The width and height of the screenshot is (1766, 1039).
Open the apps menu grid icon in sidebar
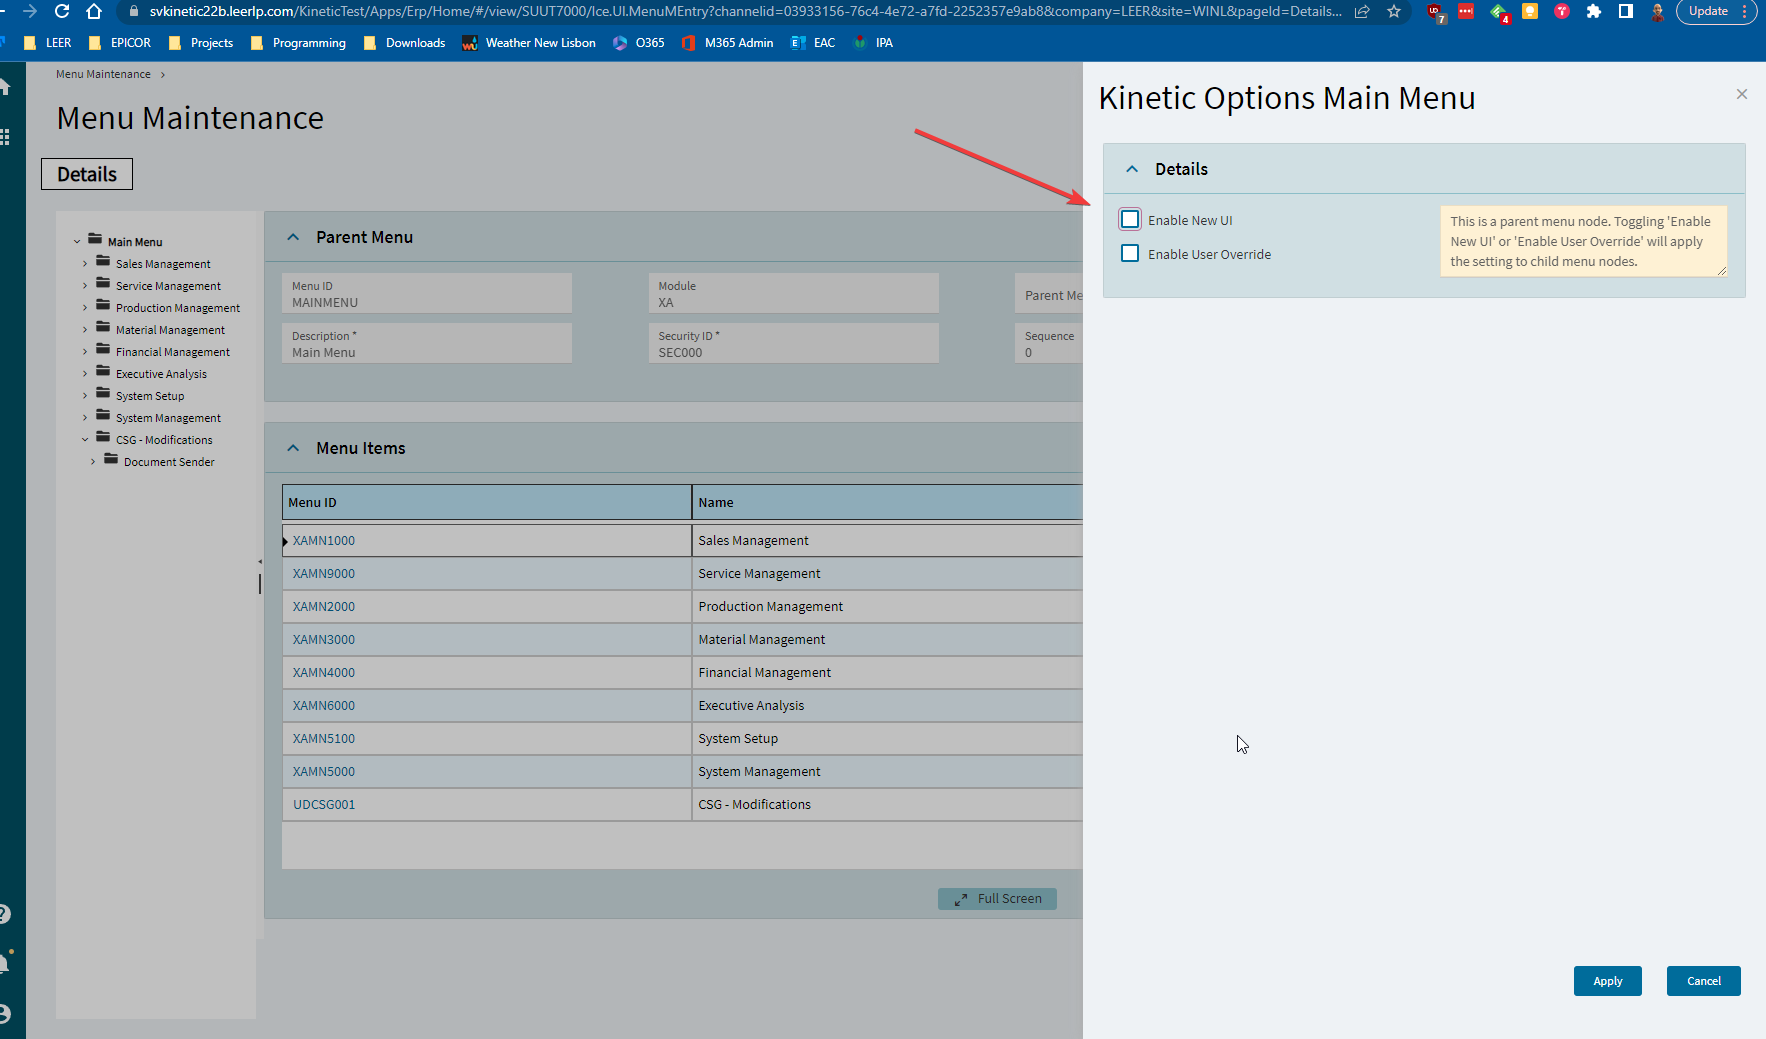click(x=7, y=136)
